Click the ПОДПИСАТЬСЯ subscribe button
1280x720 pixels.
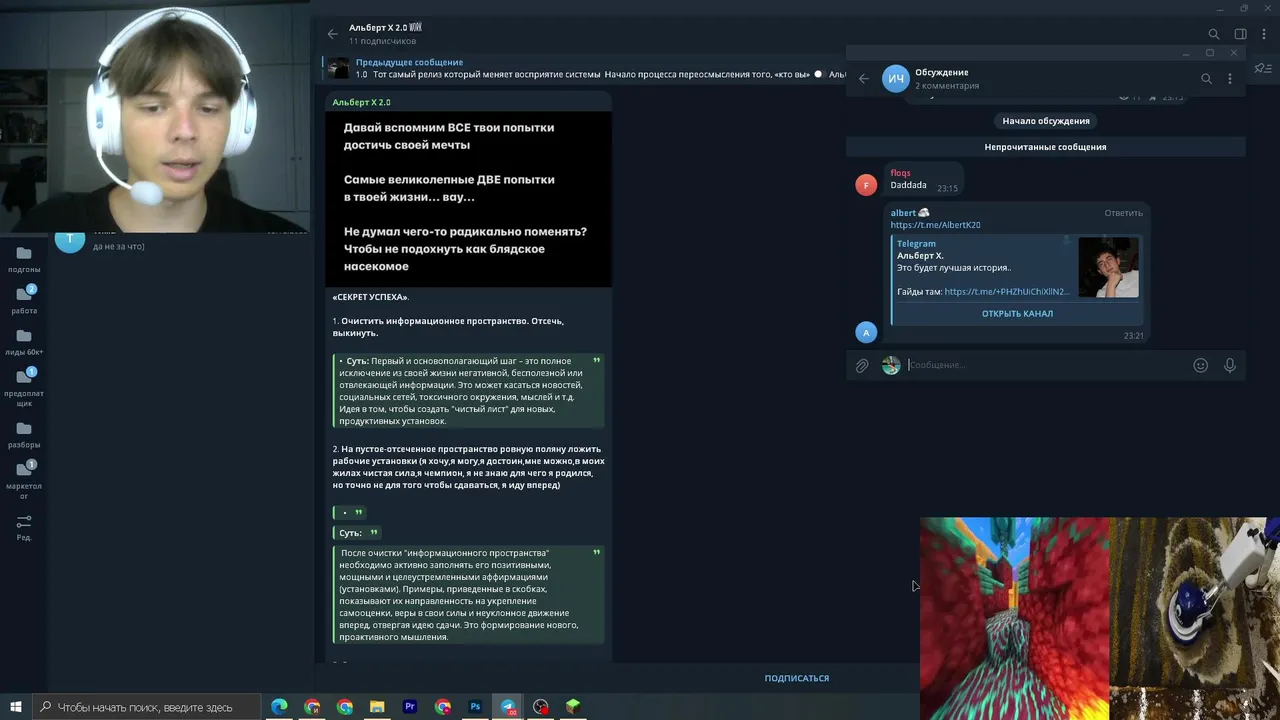coord(797,678)
